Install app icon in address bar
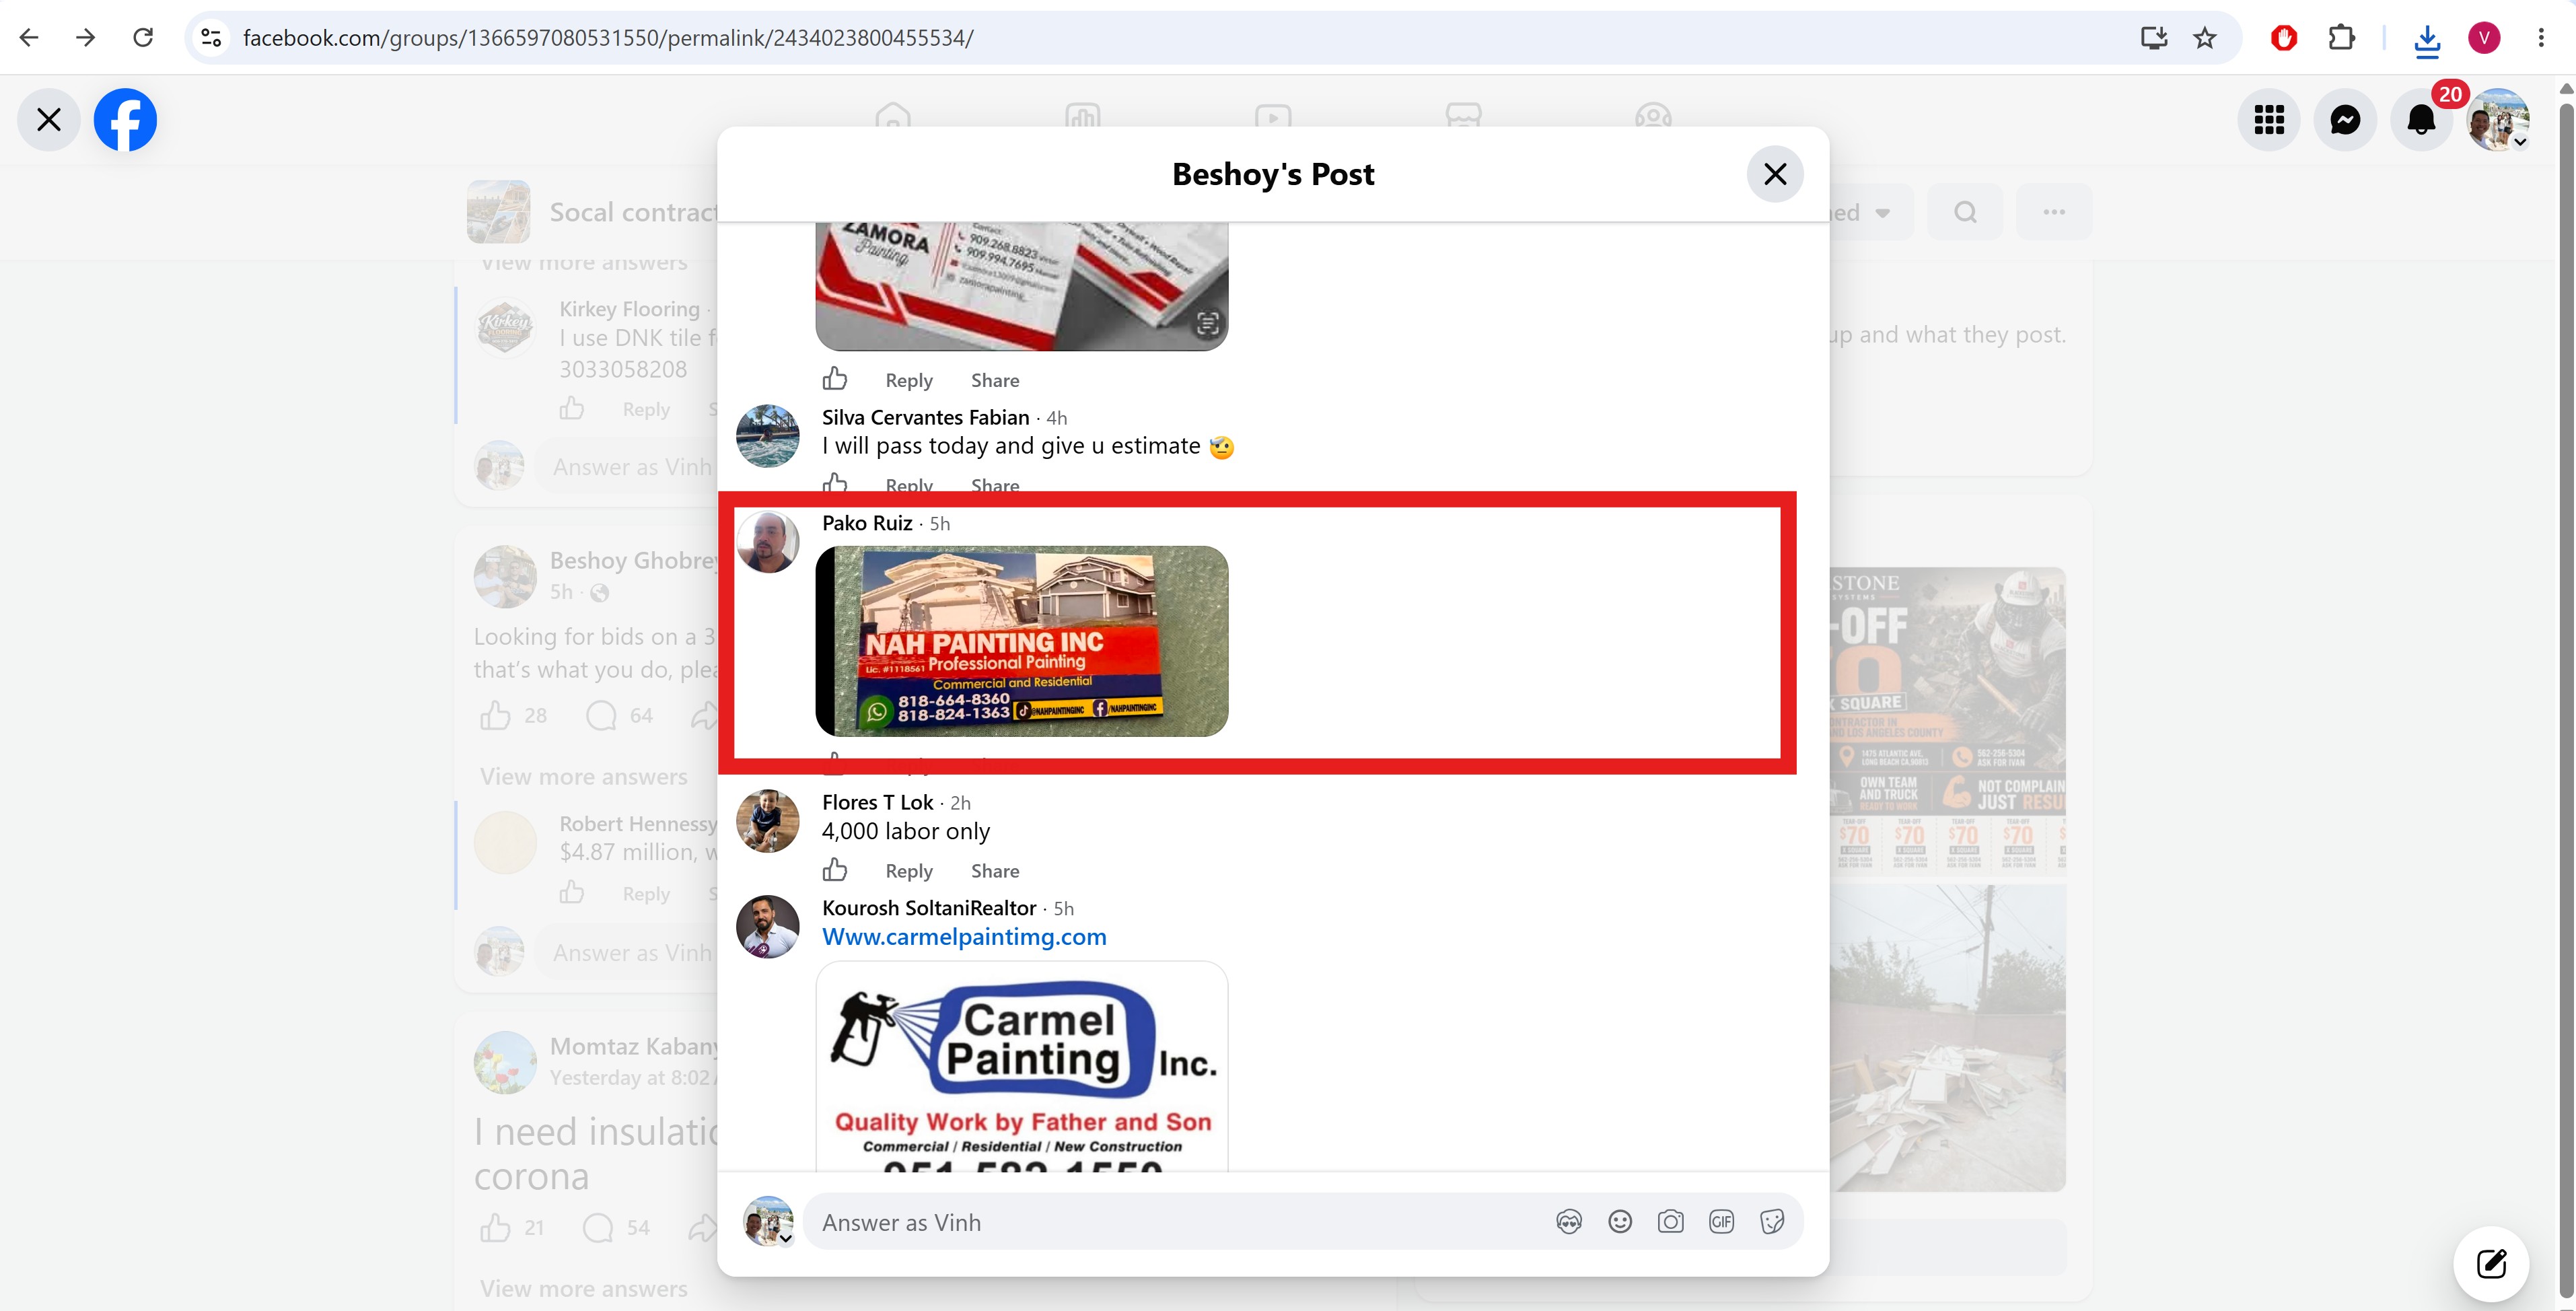This screenshot has width=2576, height=1311. [x=2153, y=38]
